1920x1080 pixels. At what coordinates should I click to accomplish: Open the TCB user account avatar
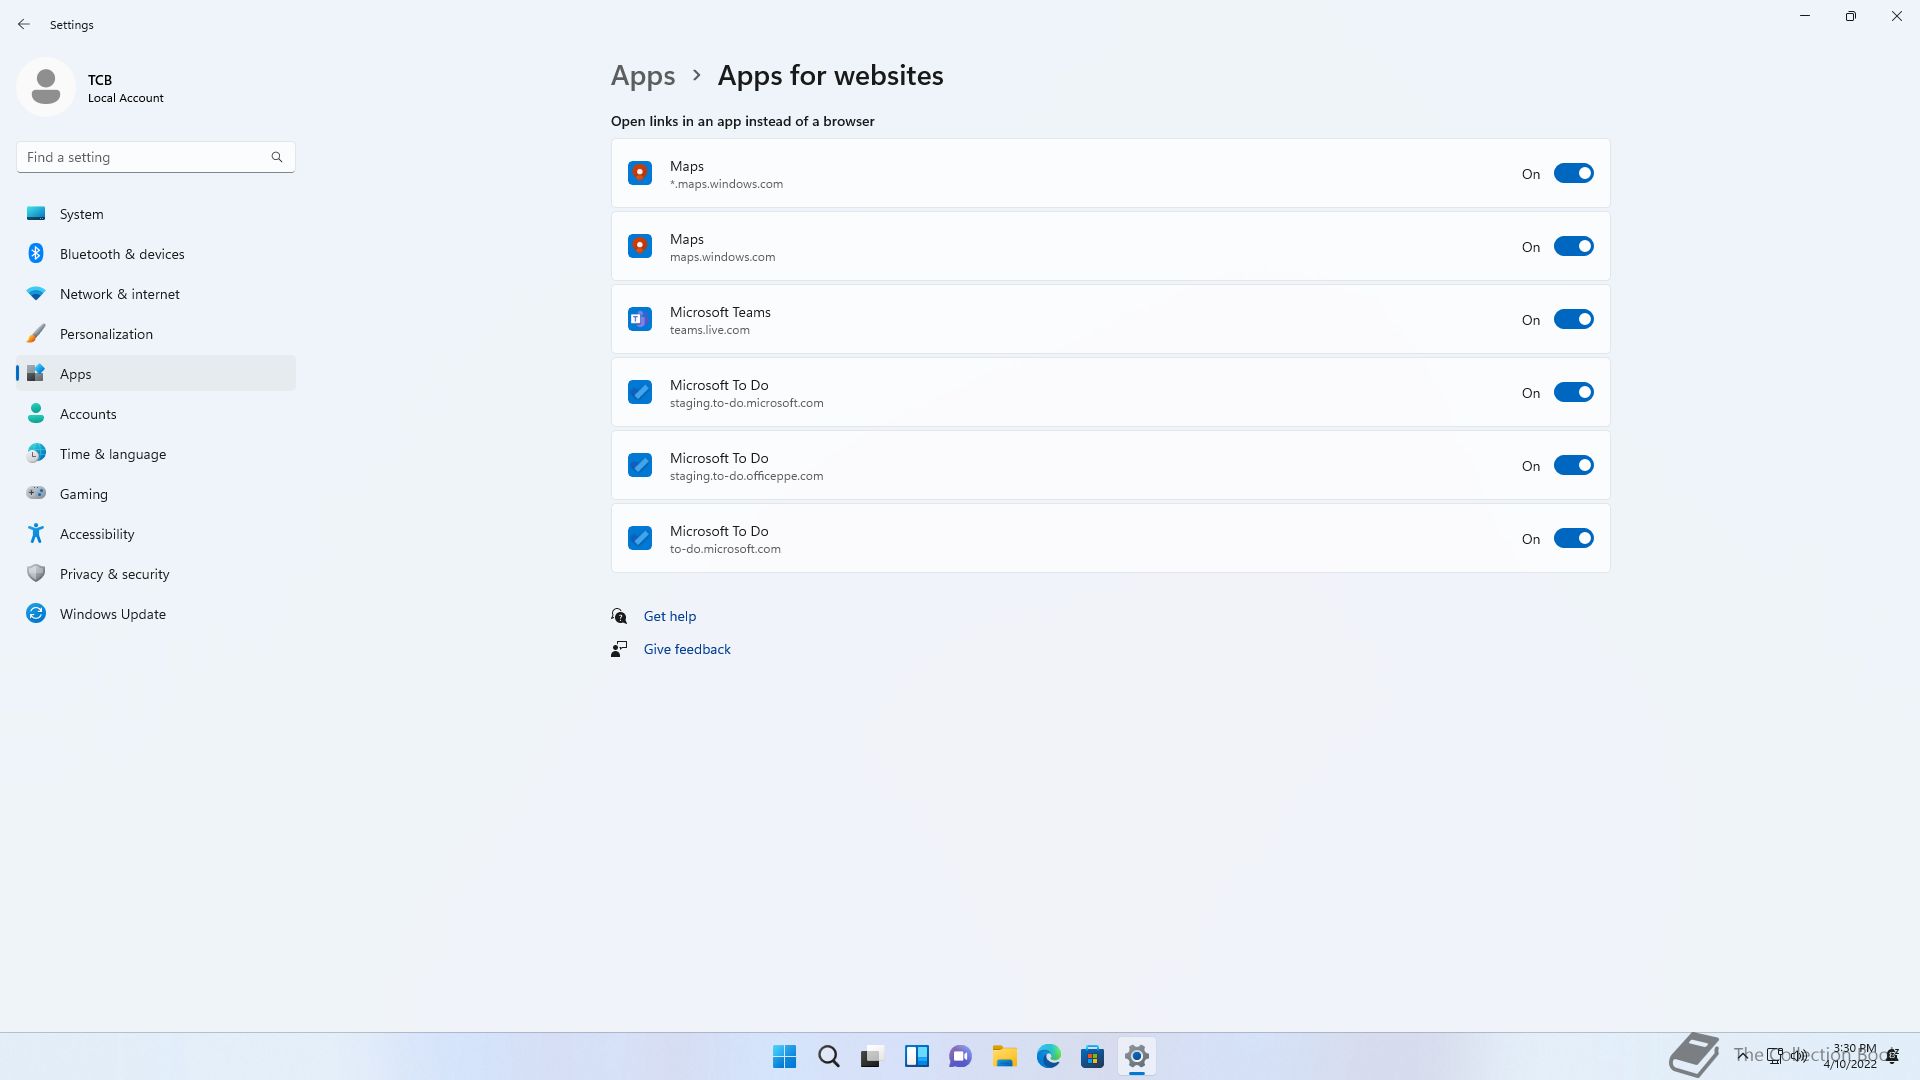pos(46,87)
